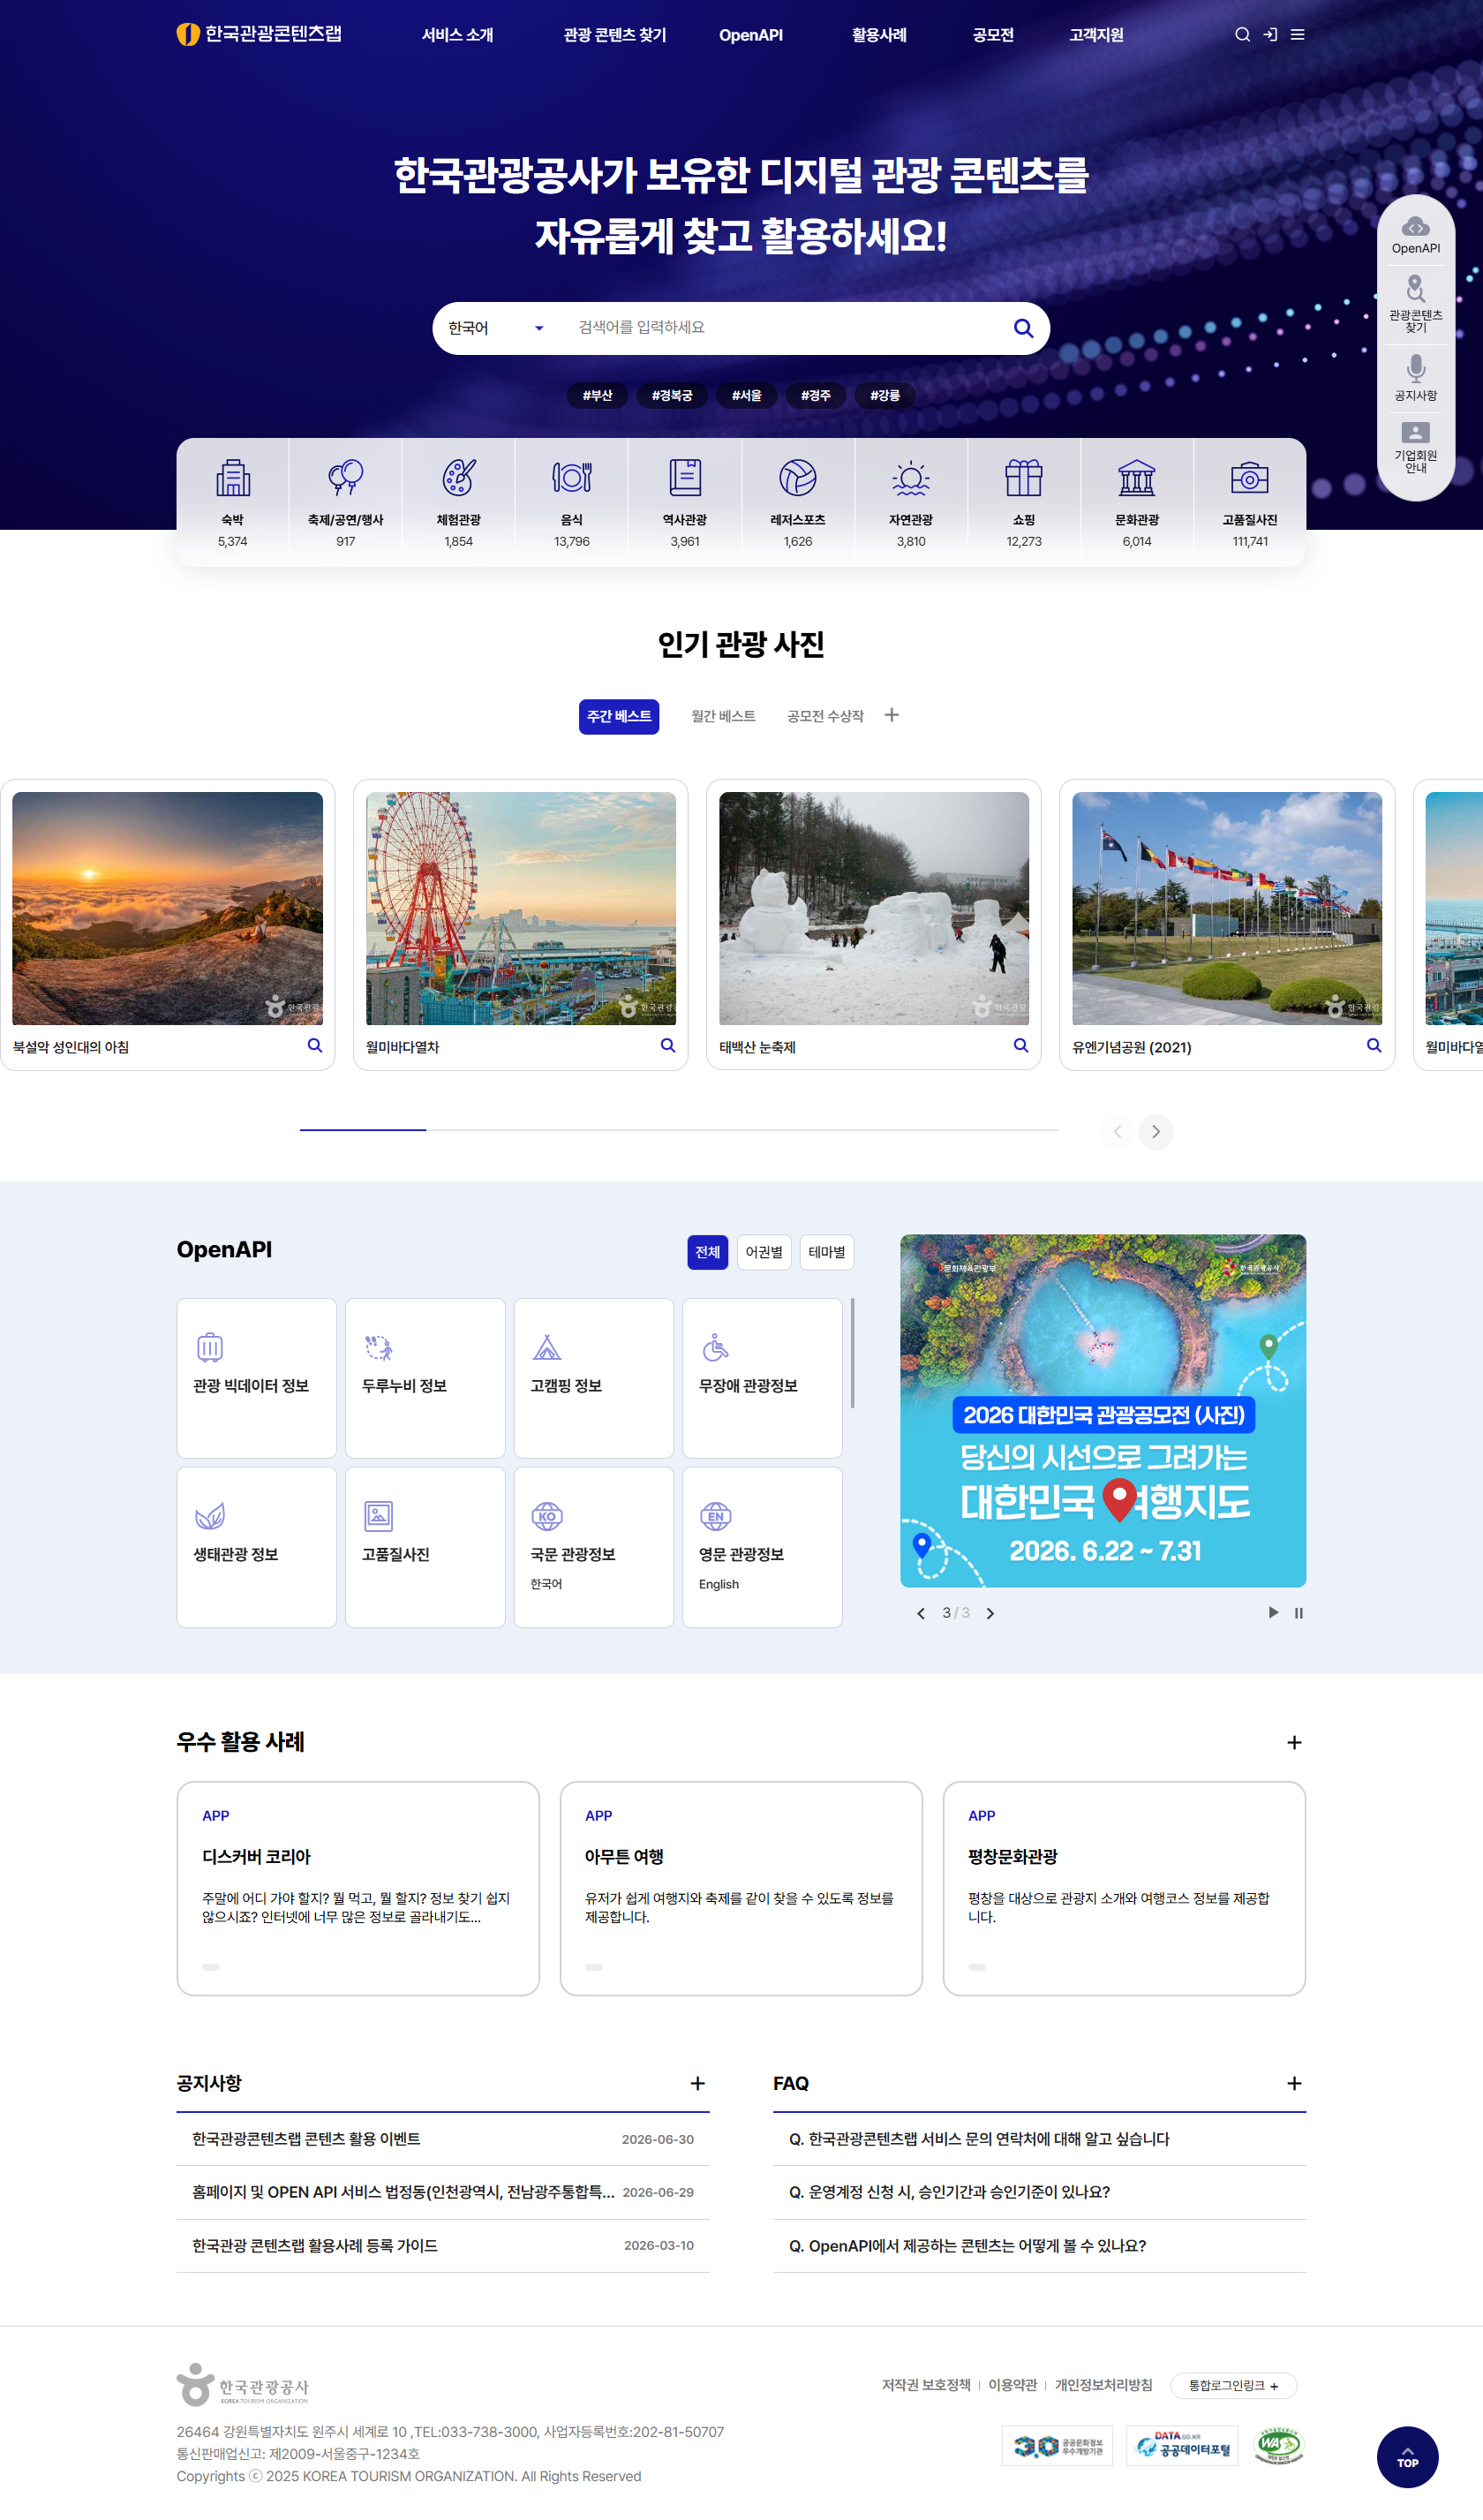The image size is (1483, 2520).
Task: Click the header search magnifier icon
Action: tap(1242, 35)
